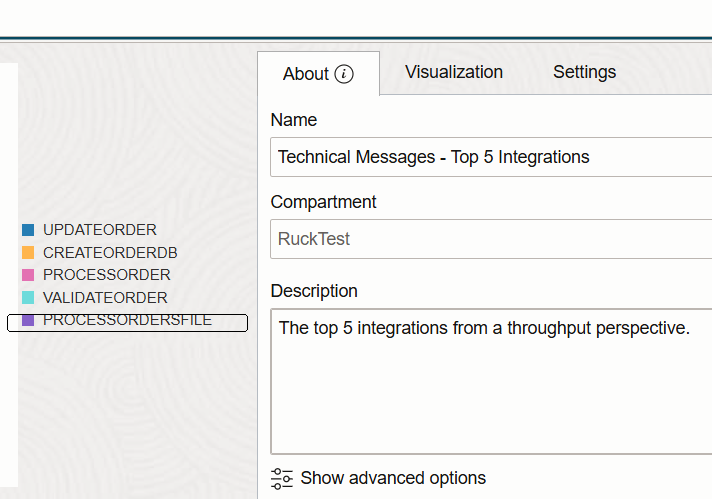Switch to the Visualization tab
Screen dimensions: 712x499
tap(454, 72)
